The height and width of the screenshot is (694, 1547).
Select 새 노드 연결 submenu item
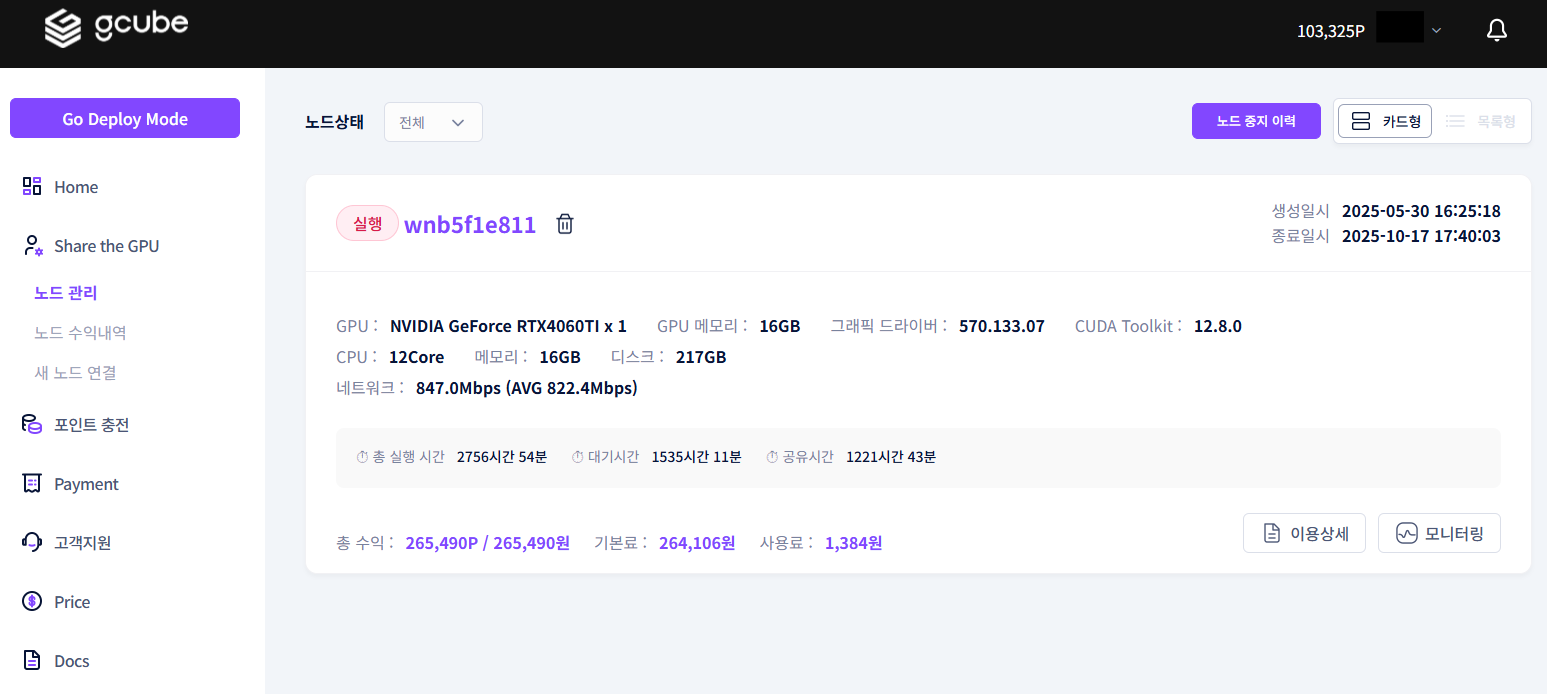(75, 372)
